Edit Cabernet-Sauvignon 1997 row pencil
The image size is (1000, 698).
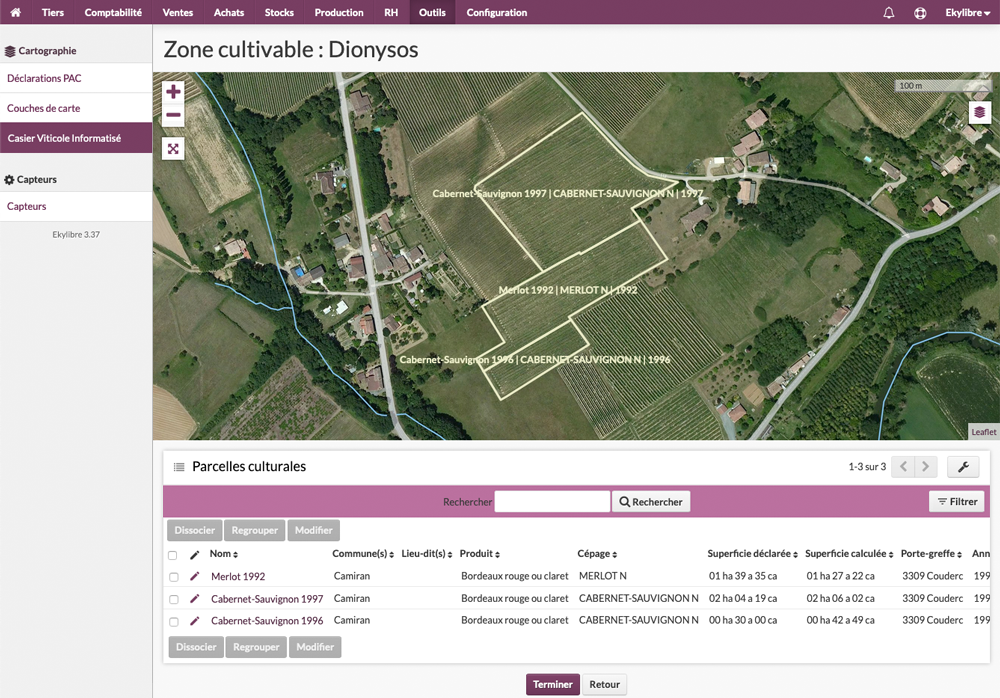click(x=195, y=598)
